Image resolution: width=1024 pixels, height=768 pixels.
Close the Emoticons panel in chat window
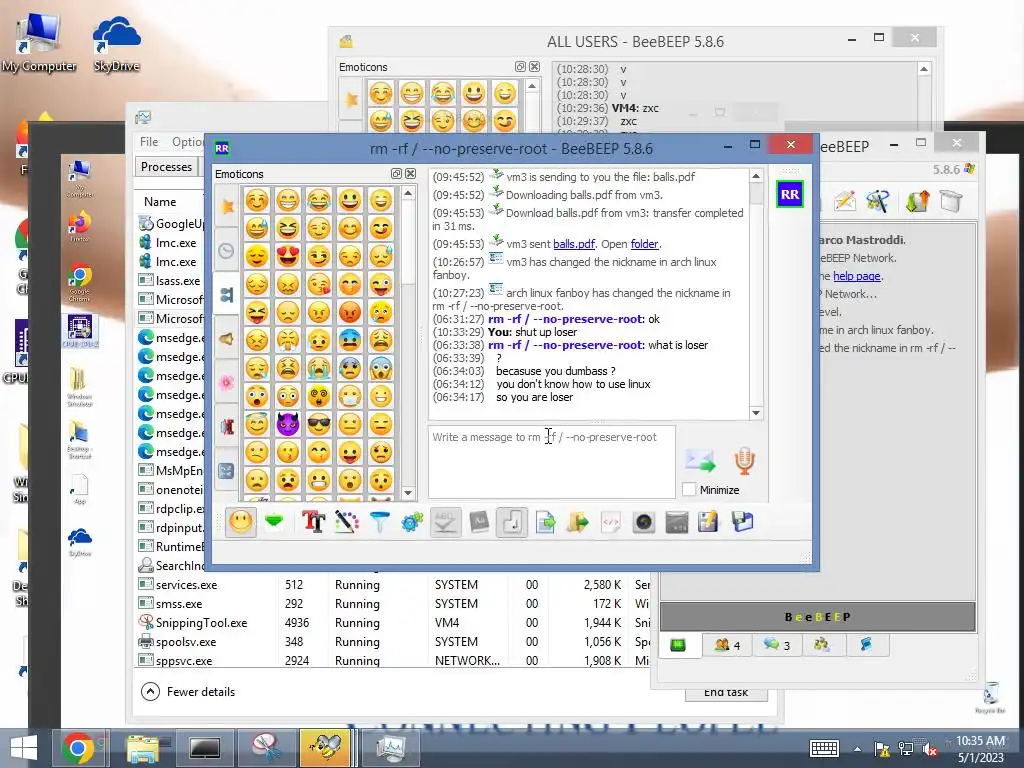[410, 174]
